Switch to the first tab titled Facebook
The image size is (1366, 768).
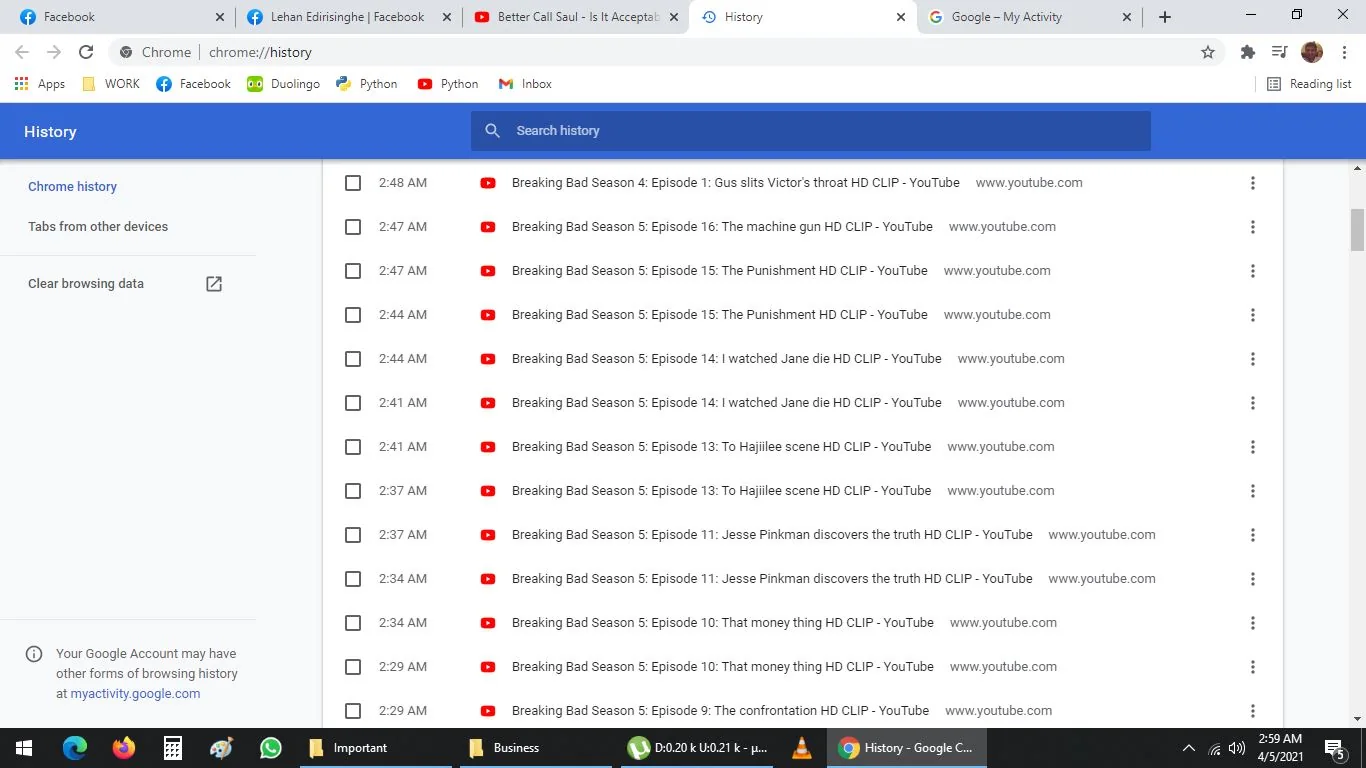(122, 17)
